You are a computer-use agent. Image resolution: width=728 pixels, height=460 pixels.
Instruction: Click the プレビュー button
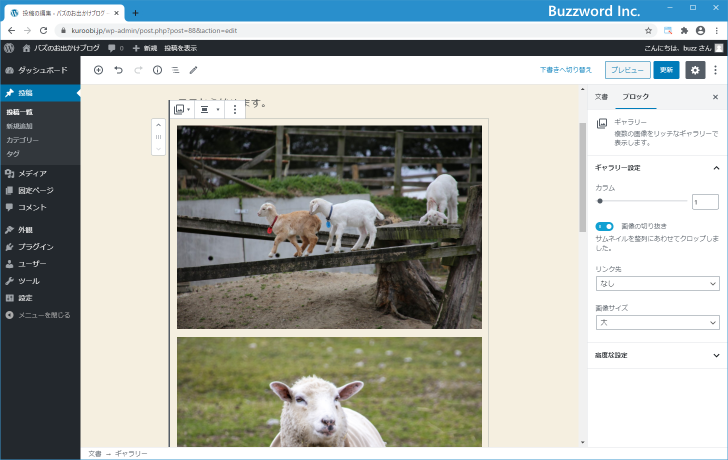(x=627, y=70)
